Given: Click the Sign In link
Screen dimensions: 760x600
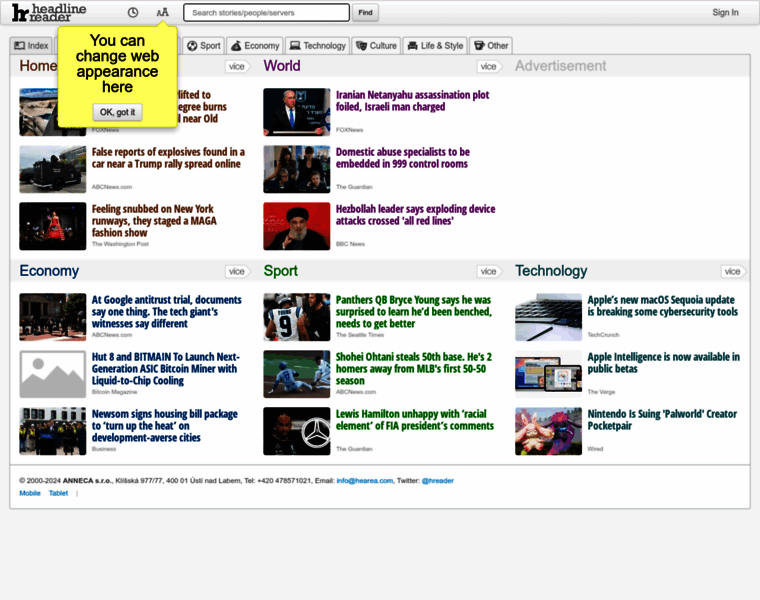Looking at the screenshot, I should tap(725, 13).
